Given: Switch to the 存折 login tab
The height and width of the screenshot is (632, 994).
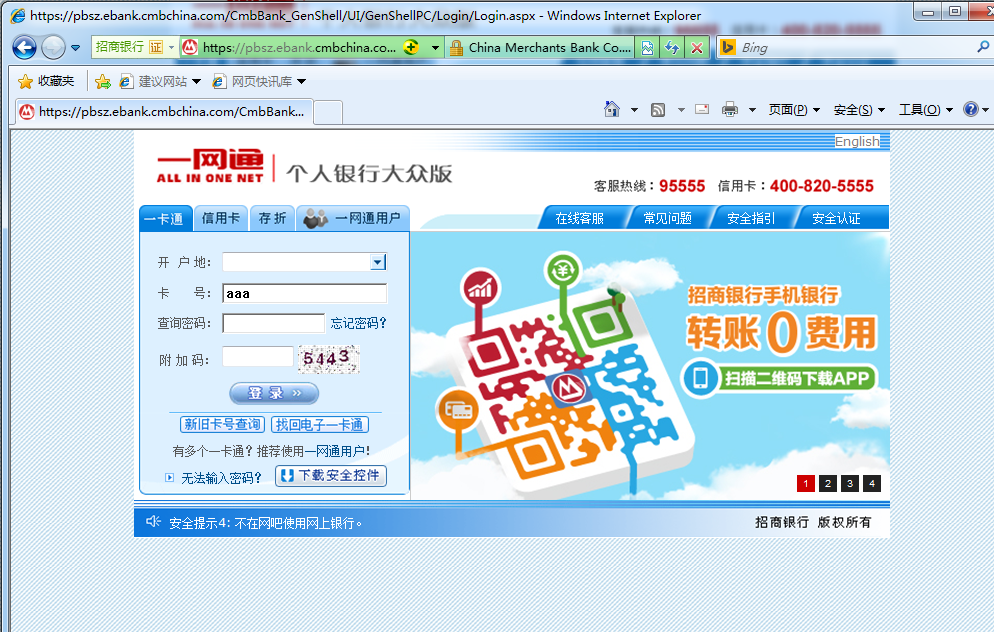Looking at the screenshot, I should pyautogui.click(x=272, y=218).
